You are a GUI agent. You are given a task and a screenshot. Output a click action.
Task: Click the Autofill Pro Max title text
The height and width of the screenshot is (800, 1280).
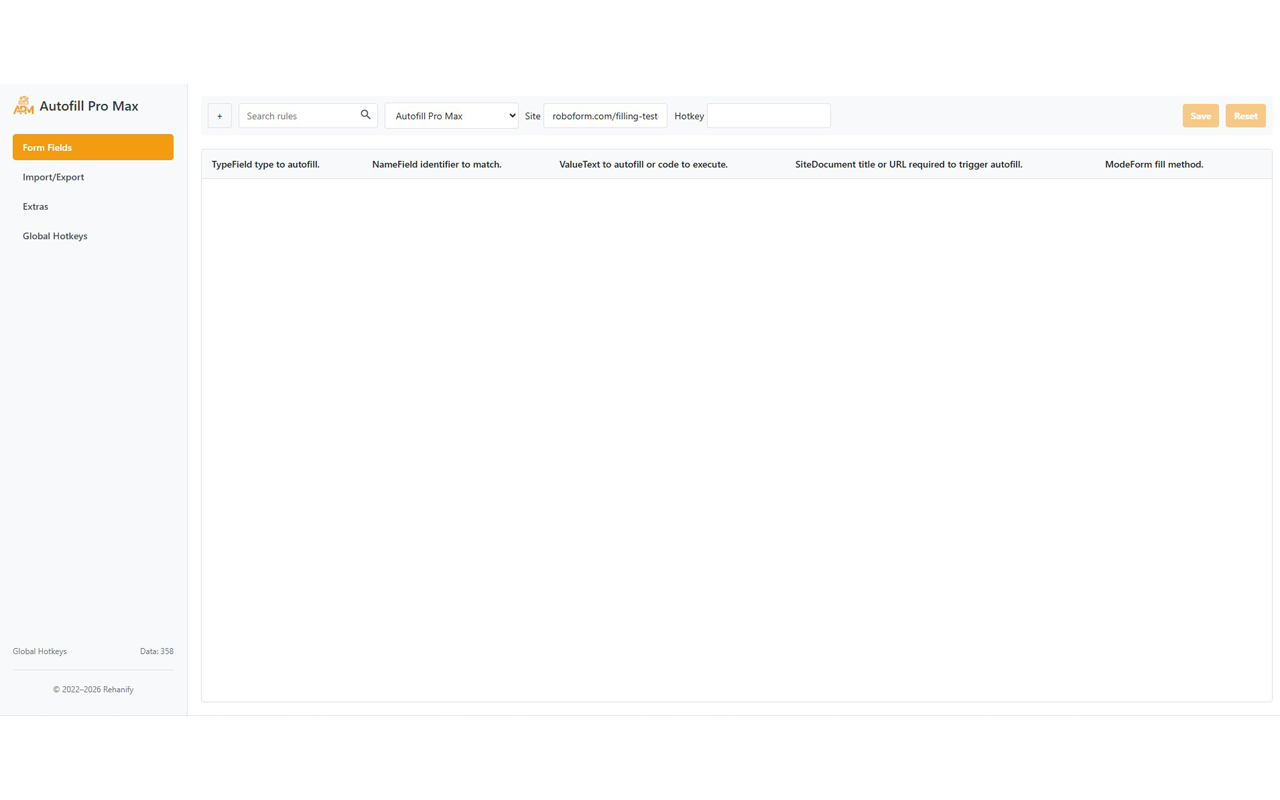point(89,106)
